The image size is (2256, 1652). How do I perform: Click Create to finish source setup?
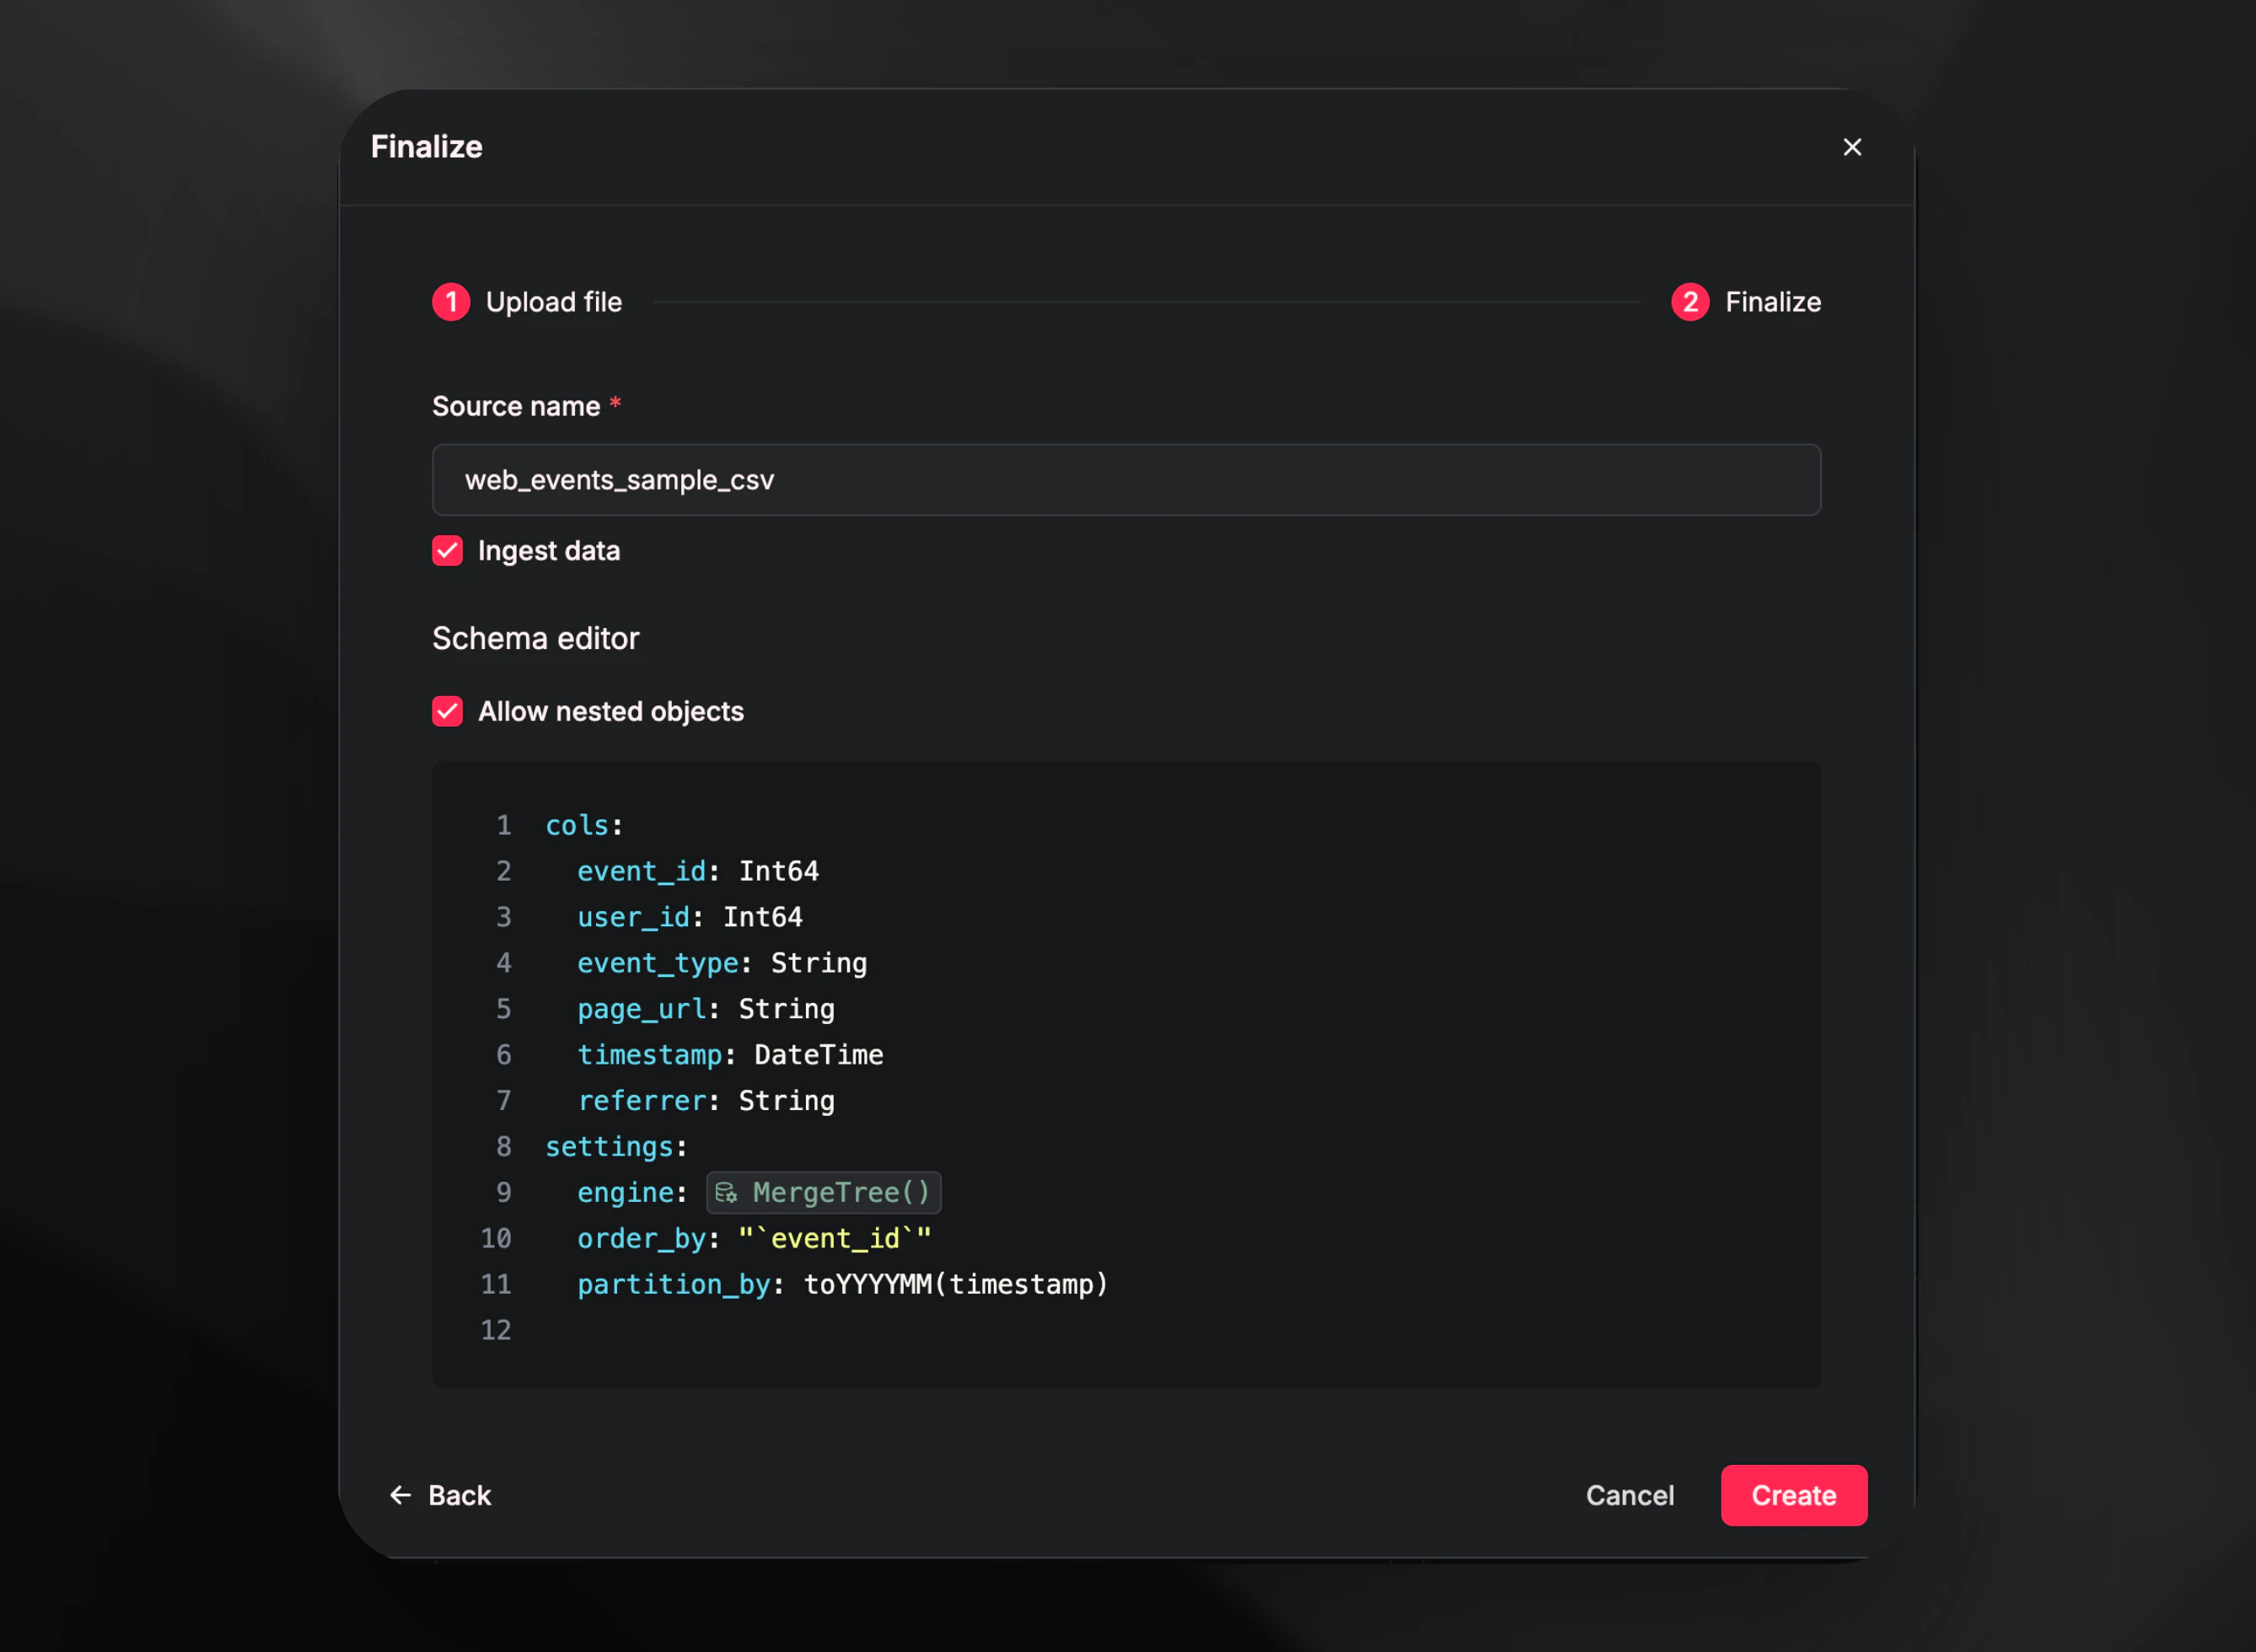(x=1793, y=1495)
